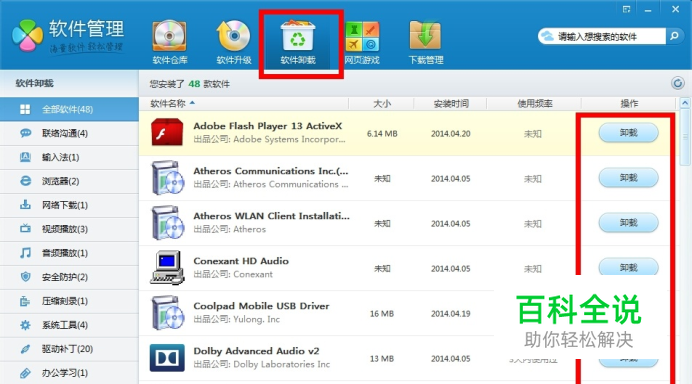The image size is (692, 384).
Task: Click the Atheros Communications installer icon
Action: click(167, 178)
